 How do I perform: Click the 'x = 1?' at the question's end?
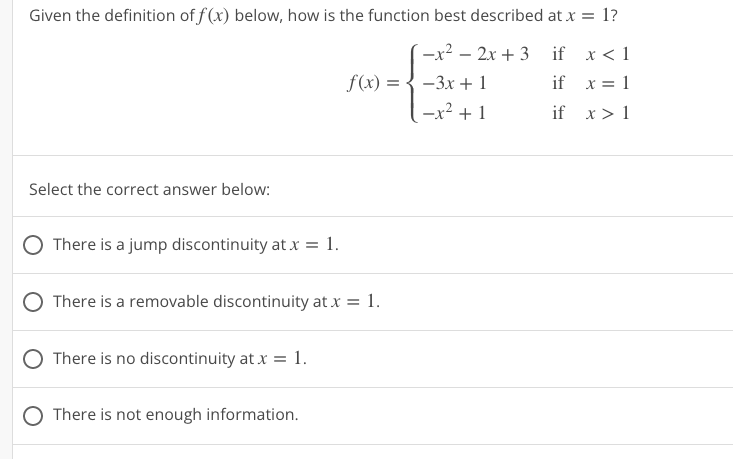click(x=592, y=16)
